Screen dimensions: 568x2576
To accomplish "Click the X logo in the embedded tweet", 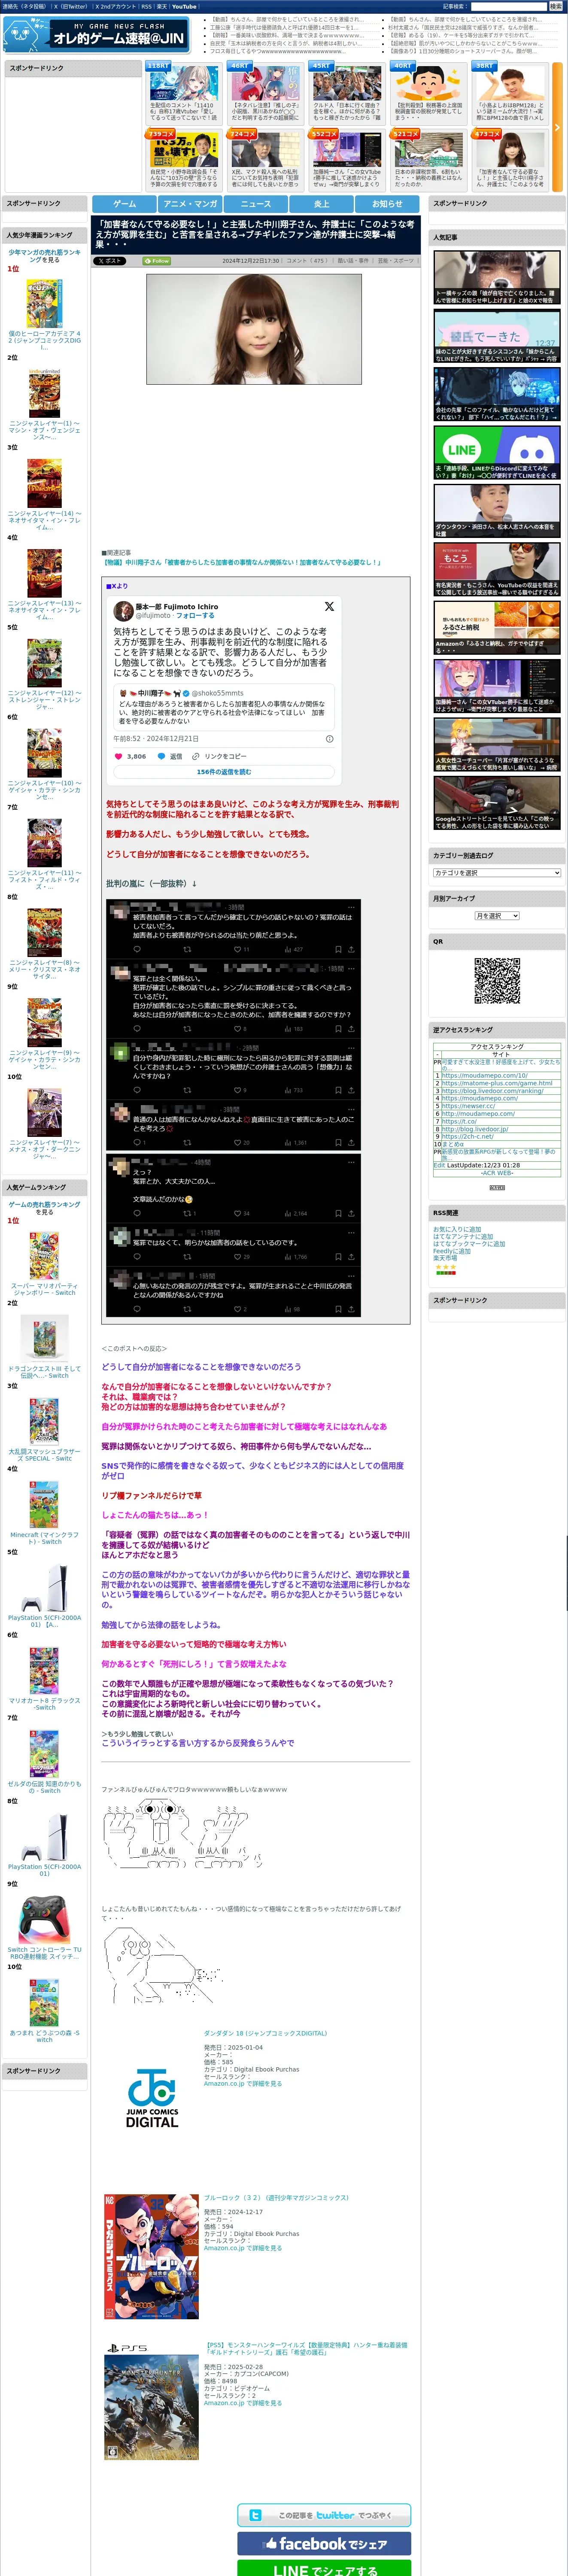I will [329, 606].
